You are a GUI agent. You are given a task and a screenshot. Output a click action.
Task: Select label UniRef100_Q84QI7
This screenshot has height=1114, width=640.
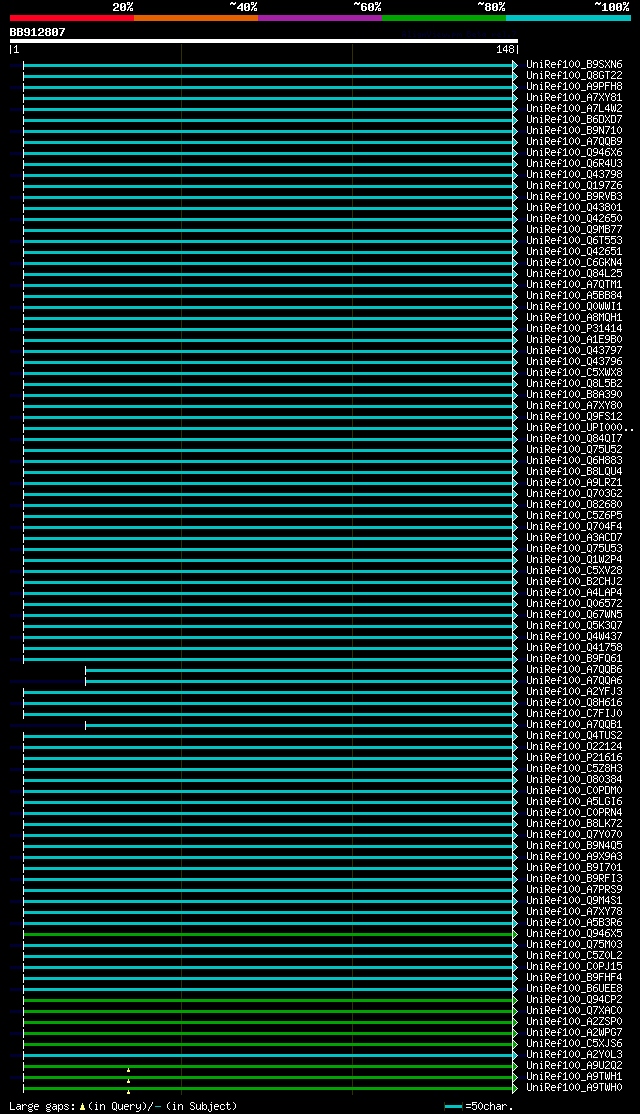[574, 438]
